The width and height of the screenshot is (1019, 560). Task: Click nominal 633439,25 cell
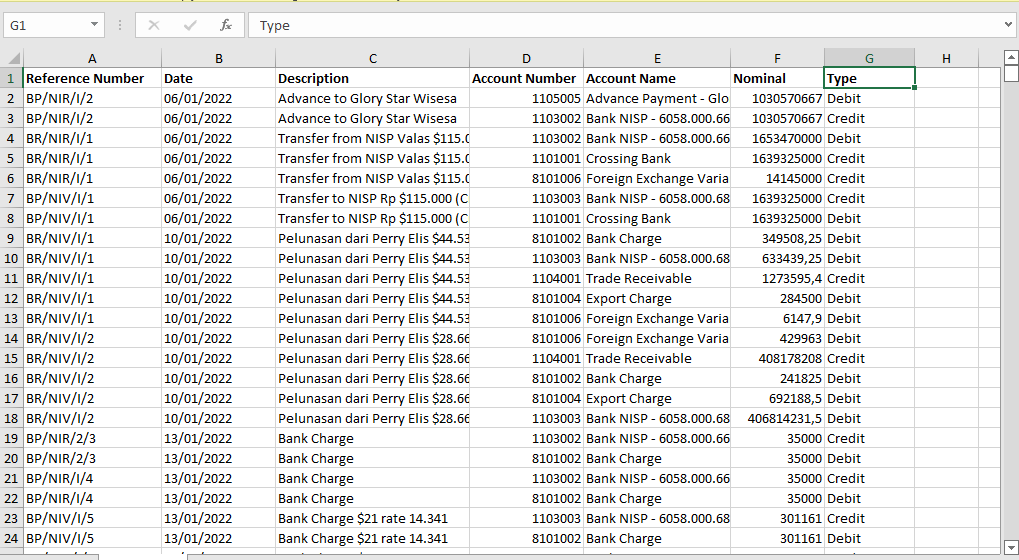(x=777, y=259)
